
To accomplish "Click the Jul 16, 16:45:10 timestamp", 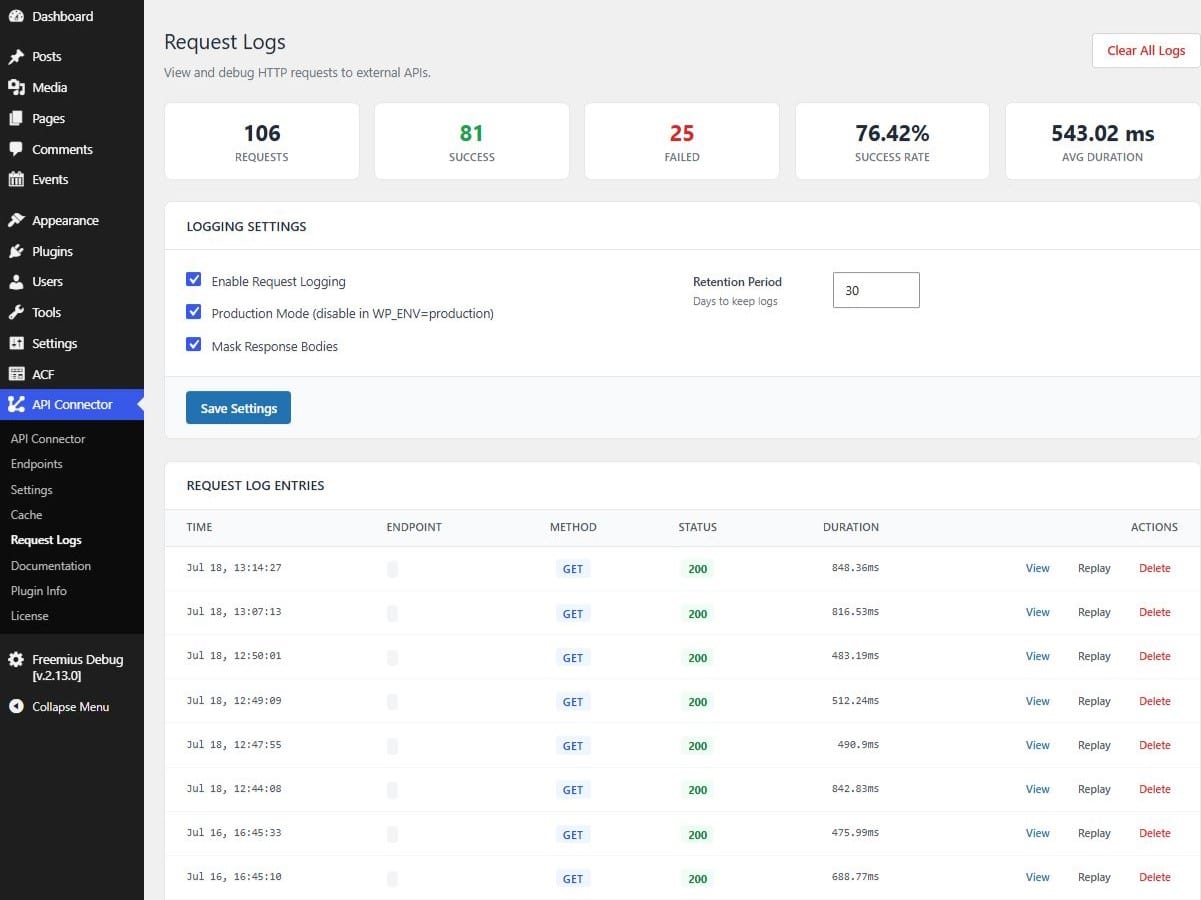I will click(234, 877).
